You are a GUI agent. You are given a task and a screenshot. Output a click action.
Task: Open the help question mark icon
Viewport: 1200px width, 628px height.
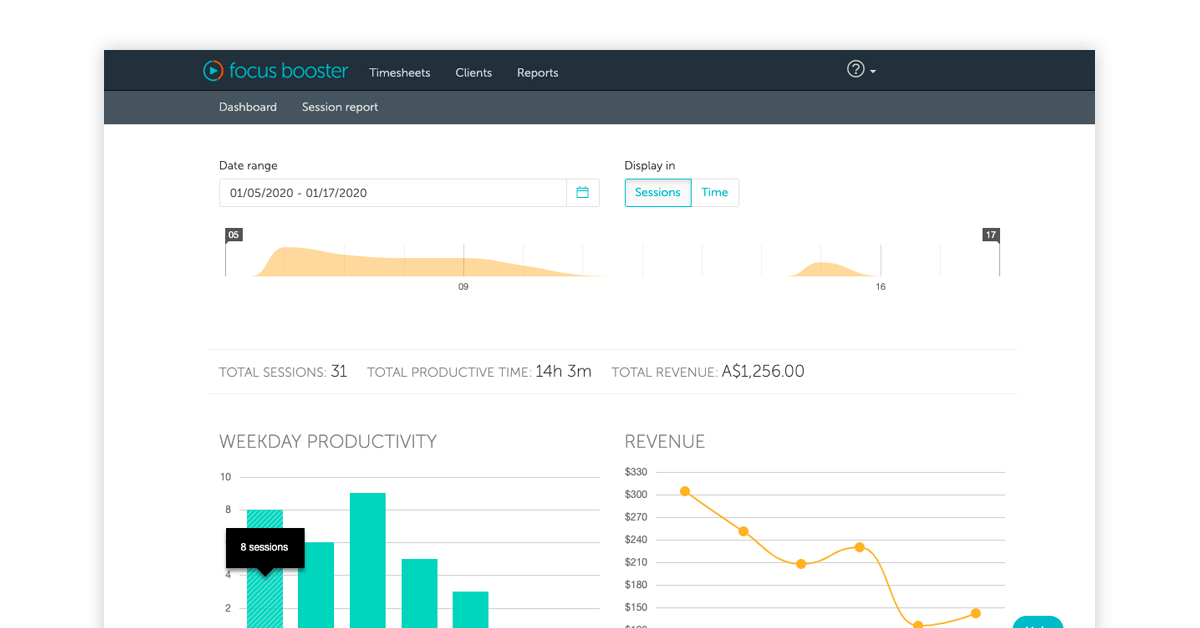pyautogui.click(x=856, y=69)
